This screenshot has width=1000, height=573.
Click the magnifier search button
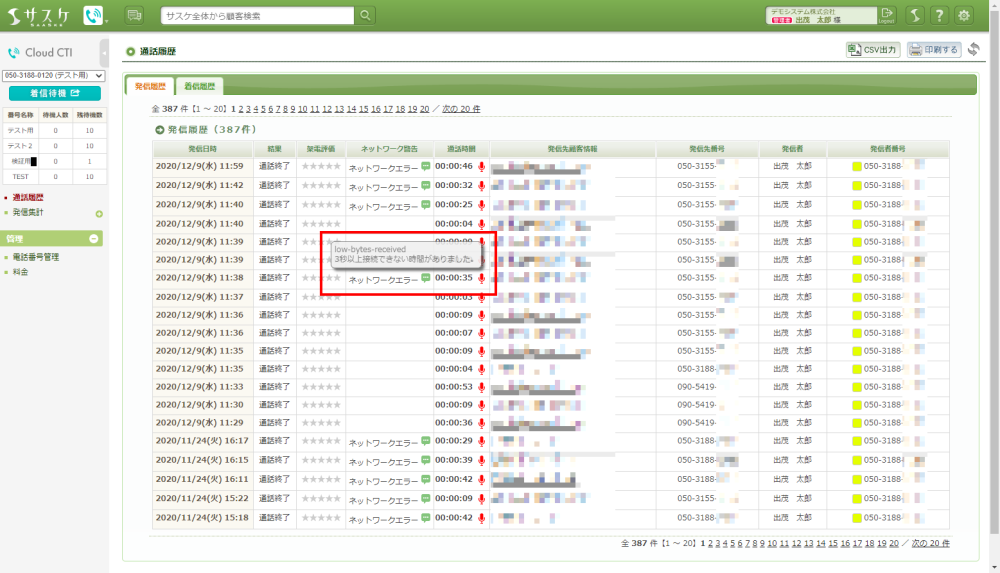tap(366, 15)
